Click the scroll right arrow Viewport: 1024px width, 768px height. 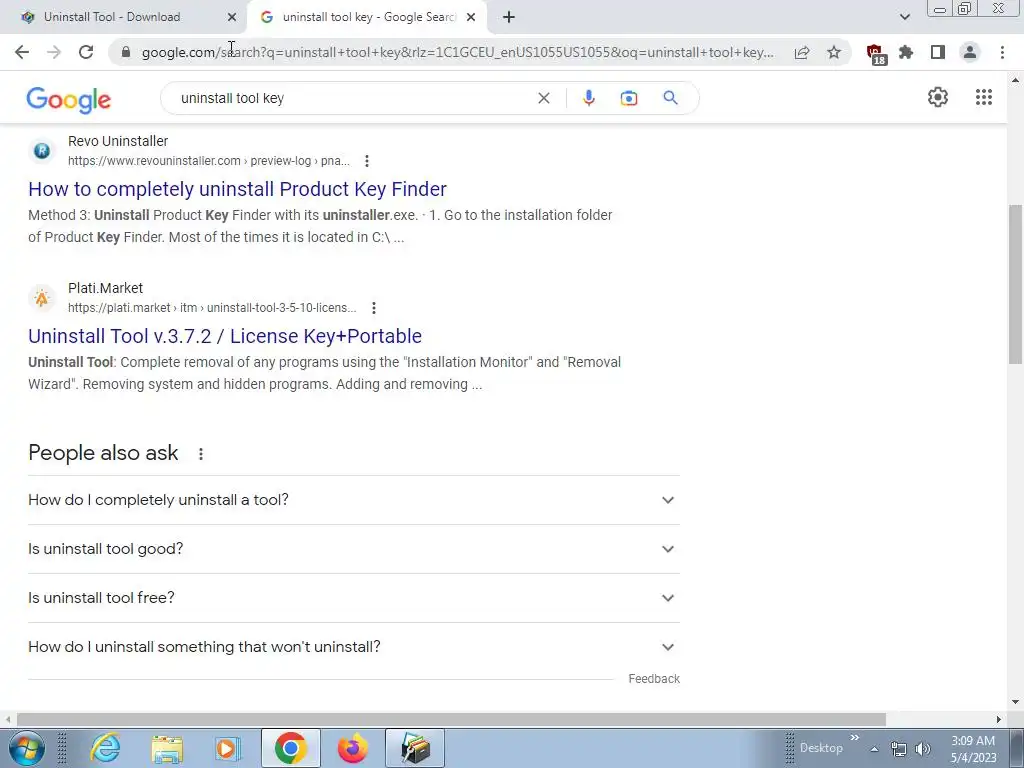click(999, 719)
